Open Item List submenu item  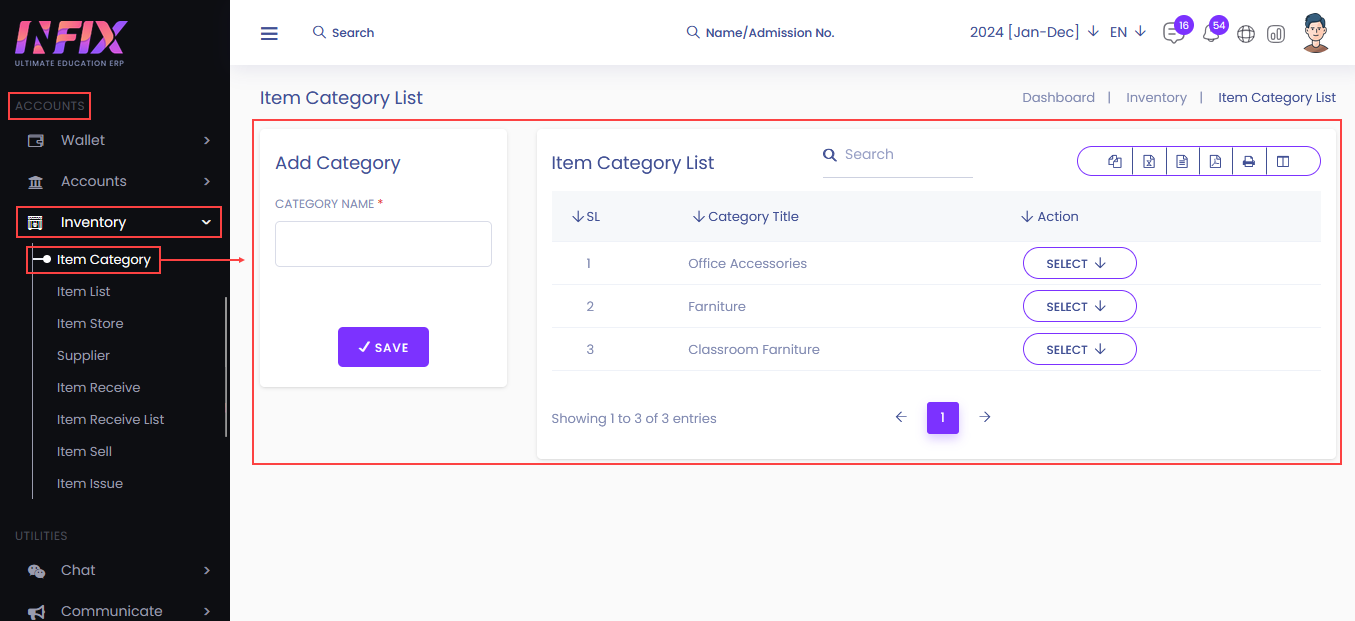coord(84,292)
